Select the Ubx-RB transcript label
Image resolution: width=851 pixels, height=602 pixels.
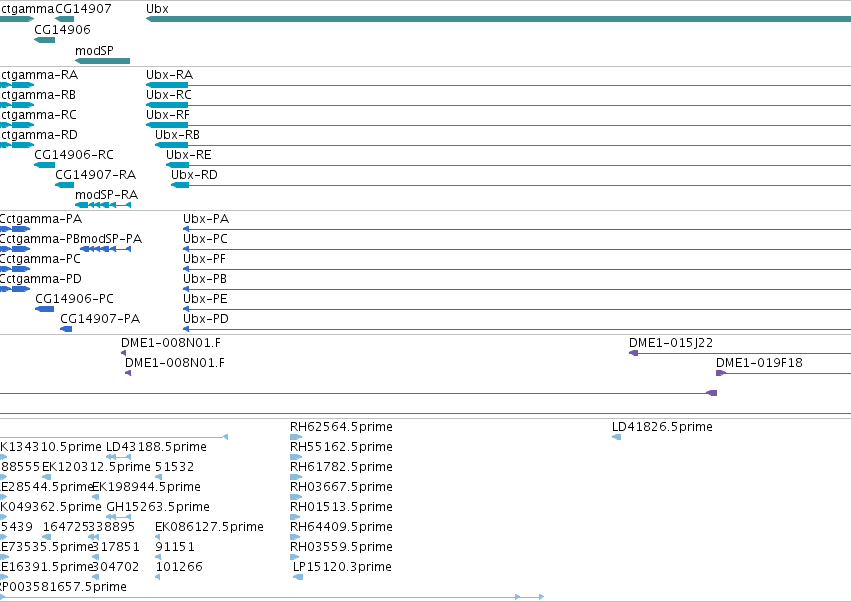tap(177, 135)
